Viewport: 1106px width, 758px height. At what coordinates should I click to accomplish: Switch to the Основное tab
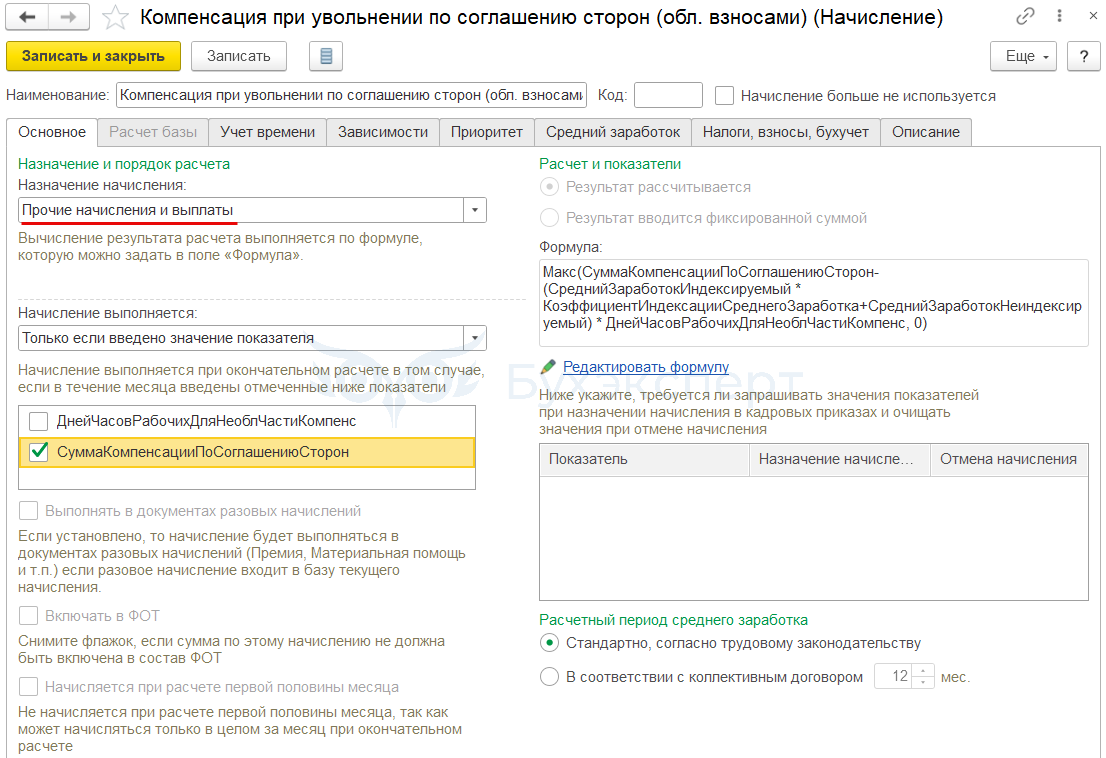[x=52, y=132]
